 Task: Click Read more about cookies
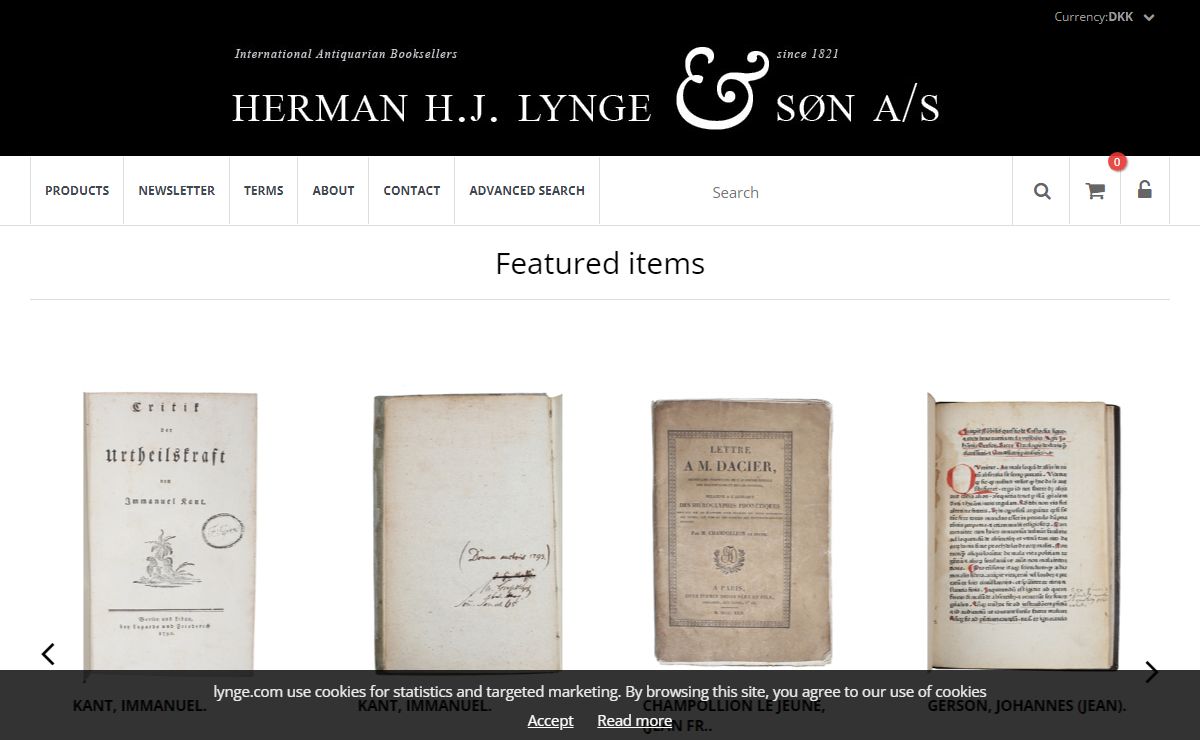click(634, 720)
